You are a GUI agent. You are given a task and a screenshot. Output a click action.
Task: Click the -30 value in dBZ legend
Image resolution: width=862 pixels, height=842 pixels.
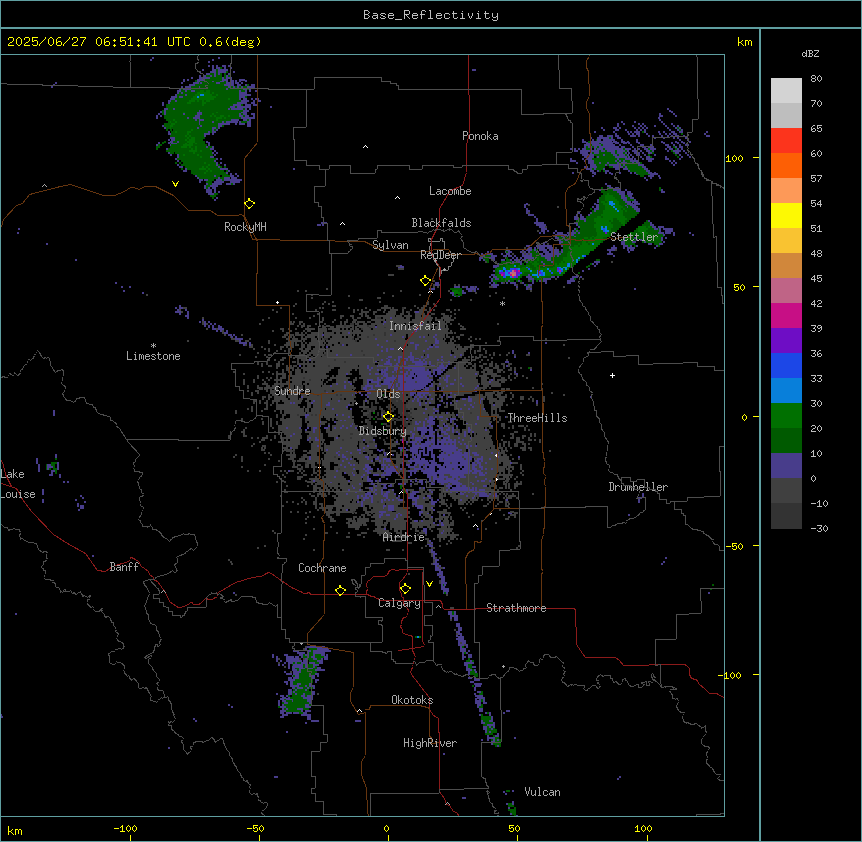point(819,529)
